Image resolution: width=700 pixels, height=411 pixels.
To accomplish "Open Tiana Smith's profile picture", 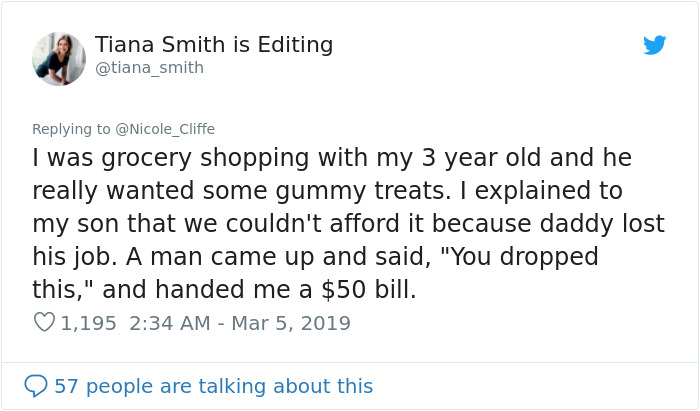I will click(x=58, y=58).
